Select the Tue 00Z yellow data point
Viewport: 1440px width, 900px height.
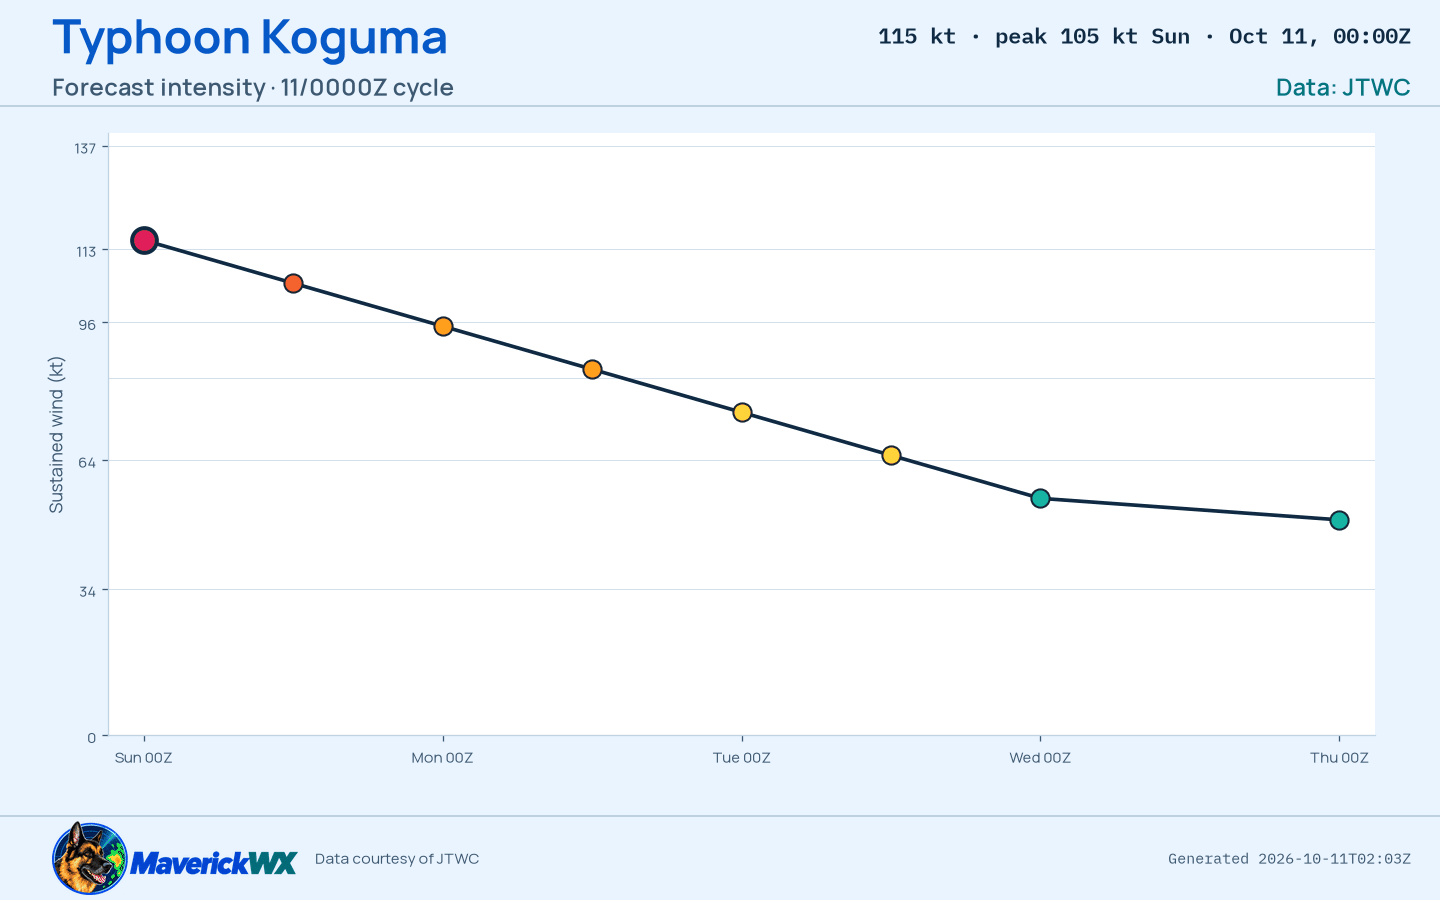pyautogui.click(x=742, y=412)
